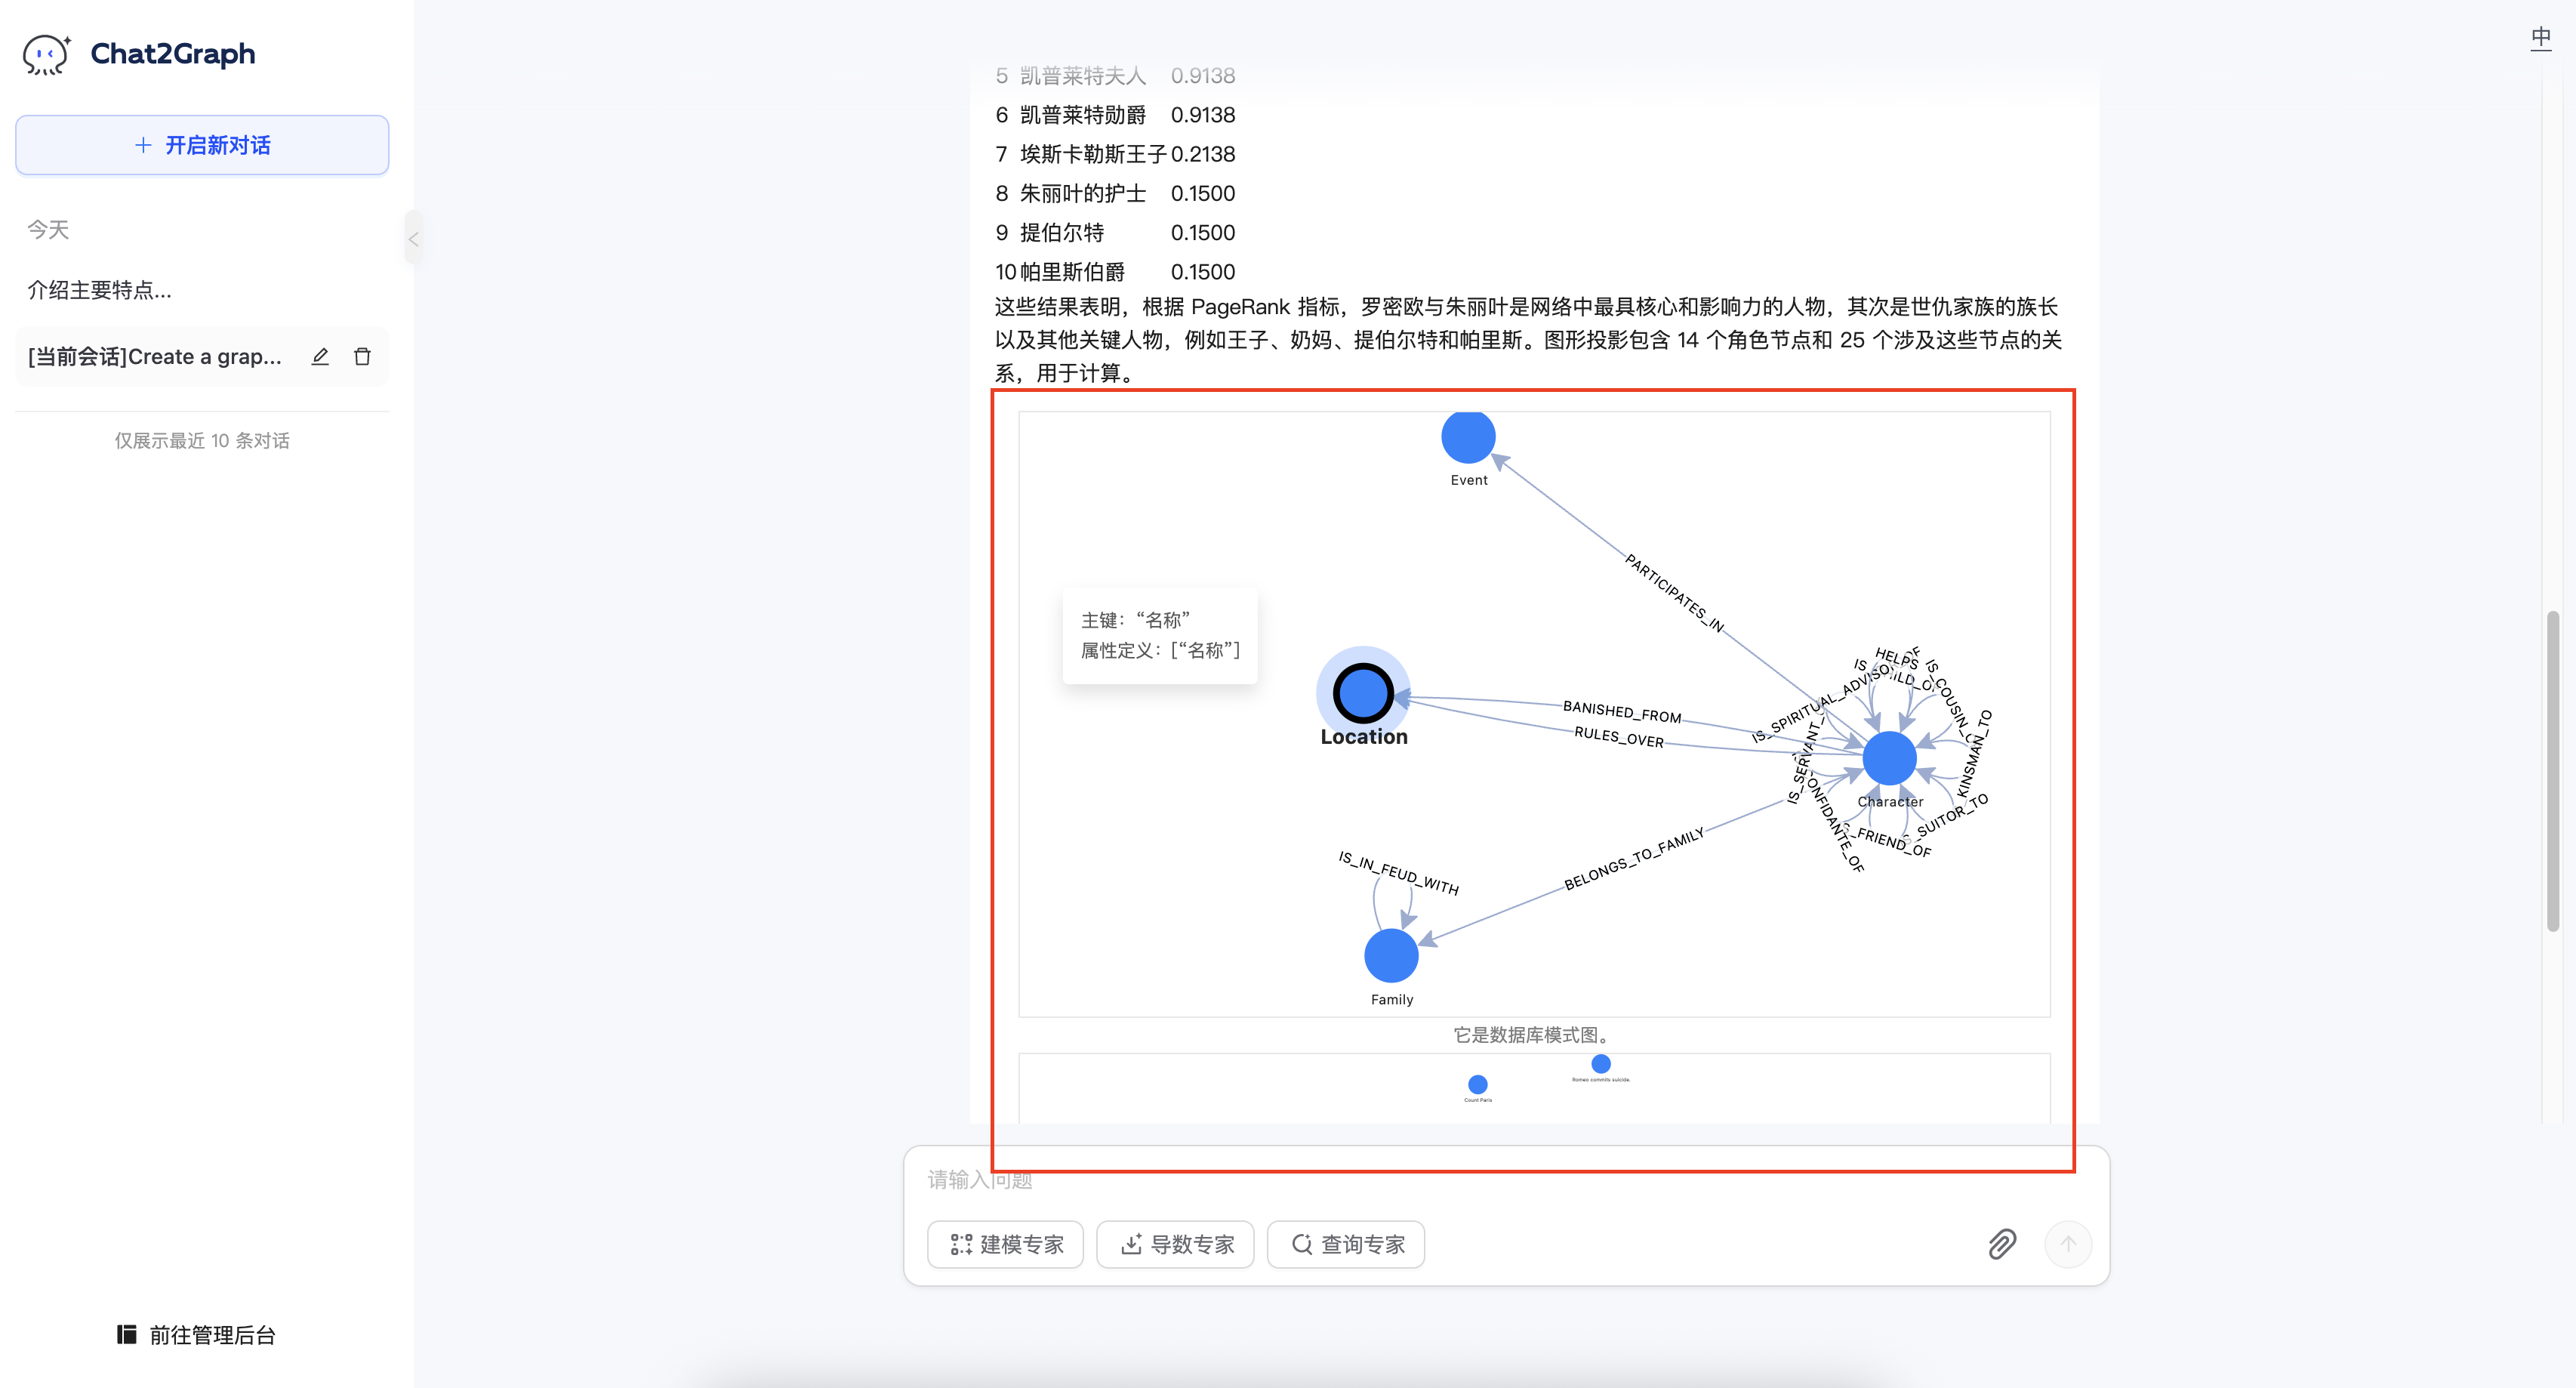Viewport: 2576px width, 1388px height.
Task: Select the Location node in the schema graph
Action: (1363, 692)
